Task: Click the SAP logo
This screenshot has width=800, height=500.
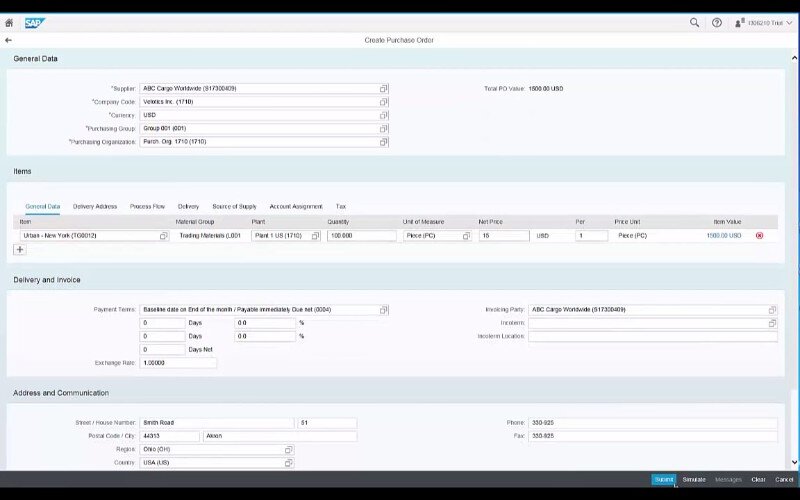Action: coord(35,22)
